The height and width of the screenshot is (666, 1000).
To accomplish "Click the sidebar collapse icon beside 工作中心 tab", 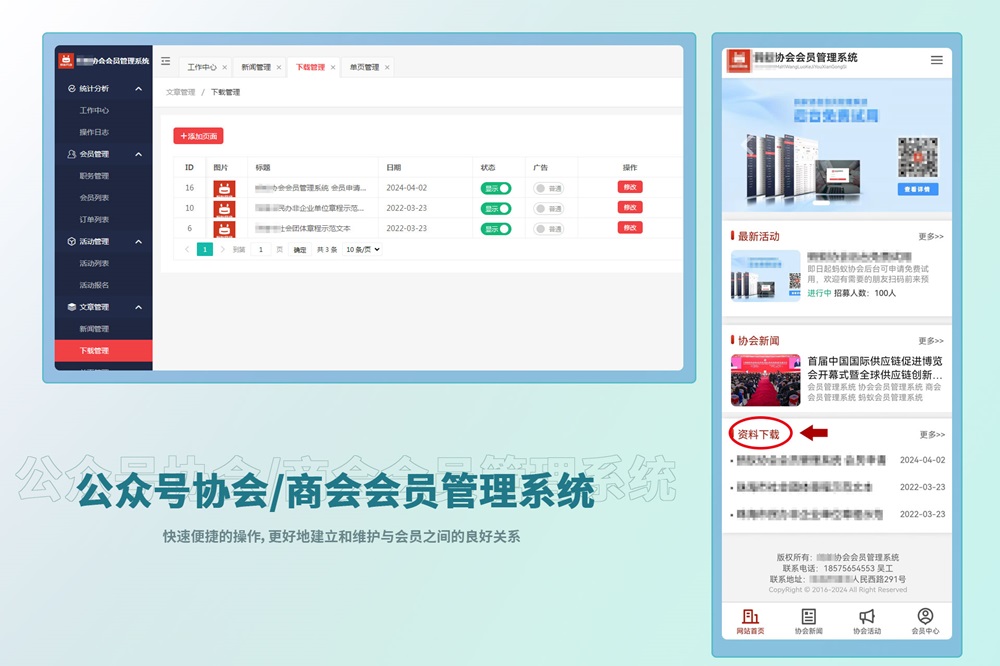I will [x=166, y=62].
